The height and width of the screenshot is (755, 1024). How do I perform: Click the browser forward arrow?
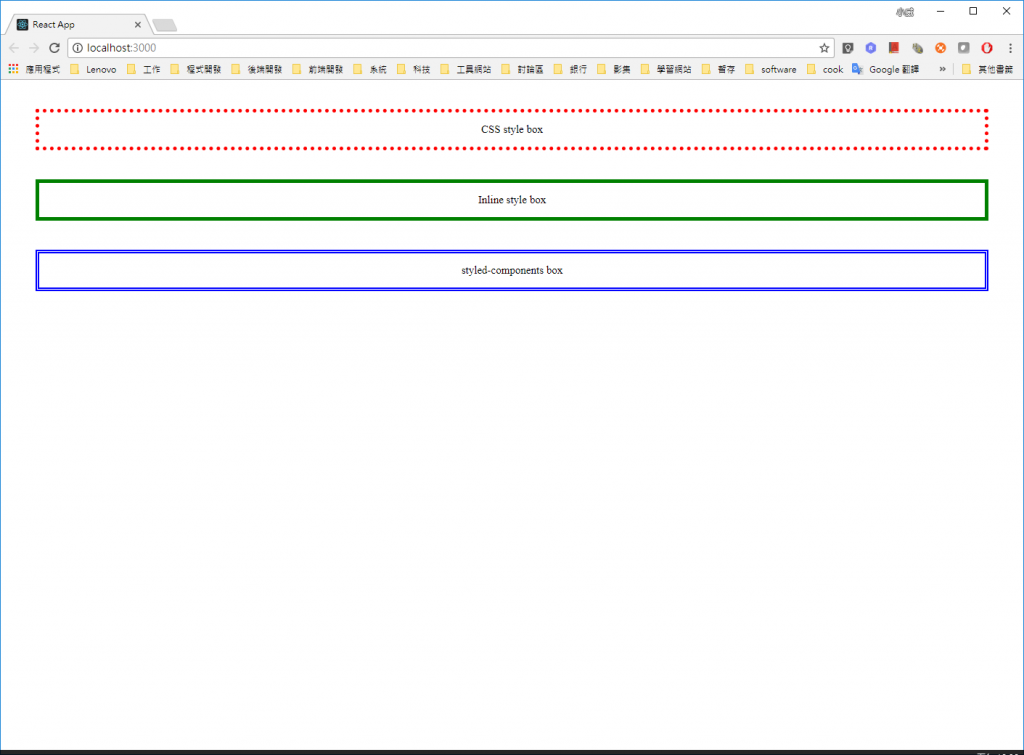pos(34,48)
